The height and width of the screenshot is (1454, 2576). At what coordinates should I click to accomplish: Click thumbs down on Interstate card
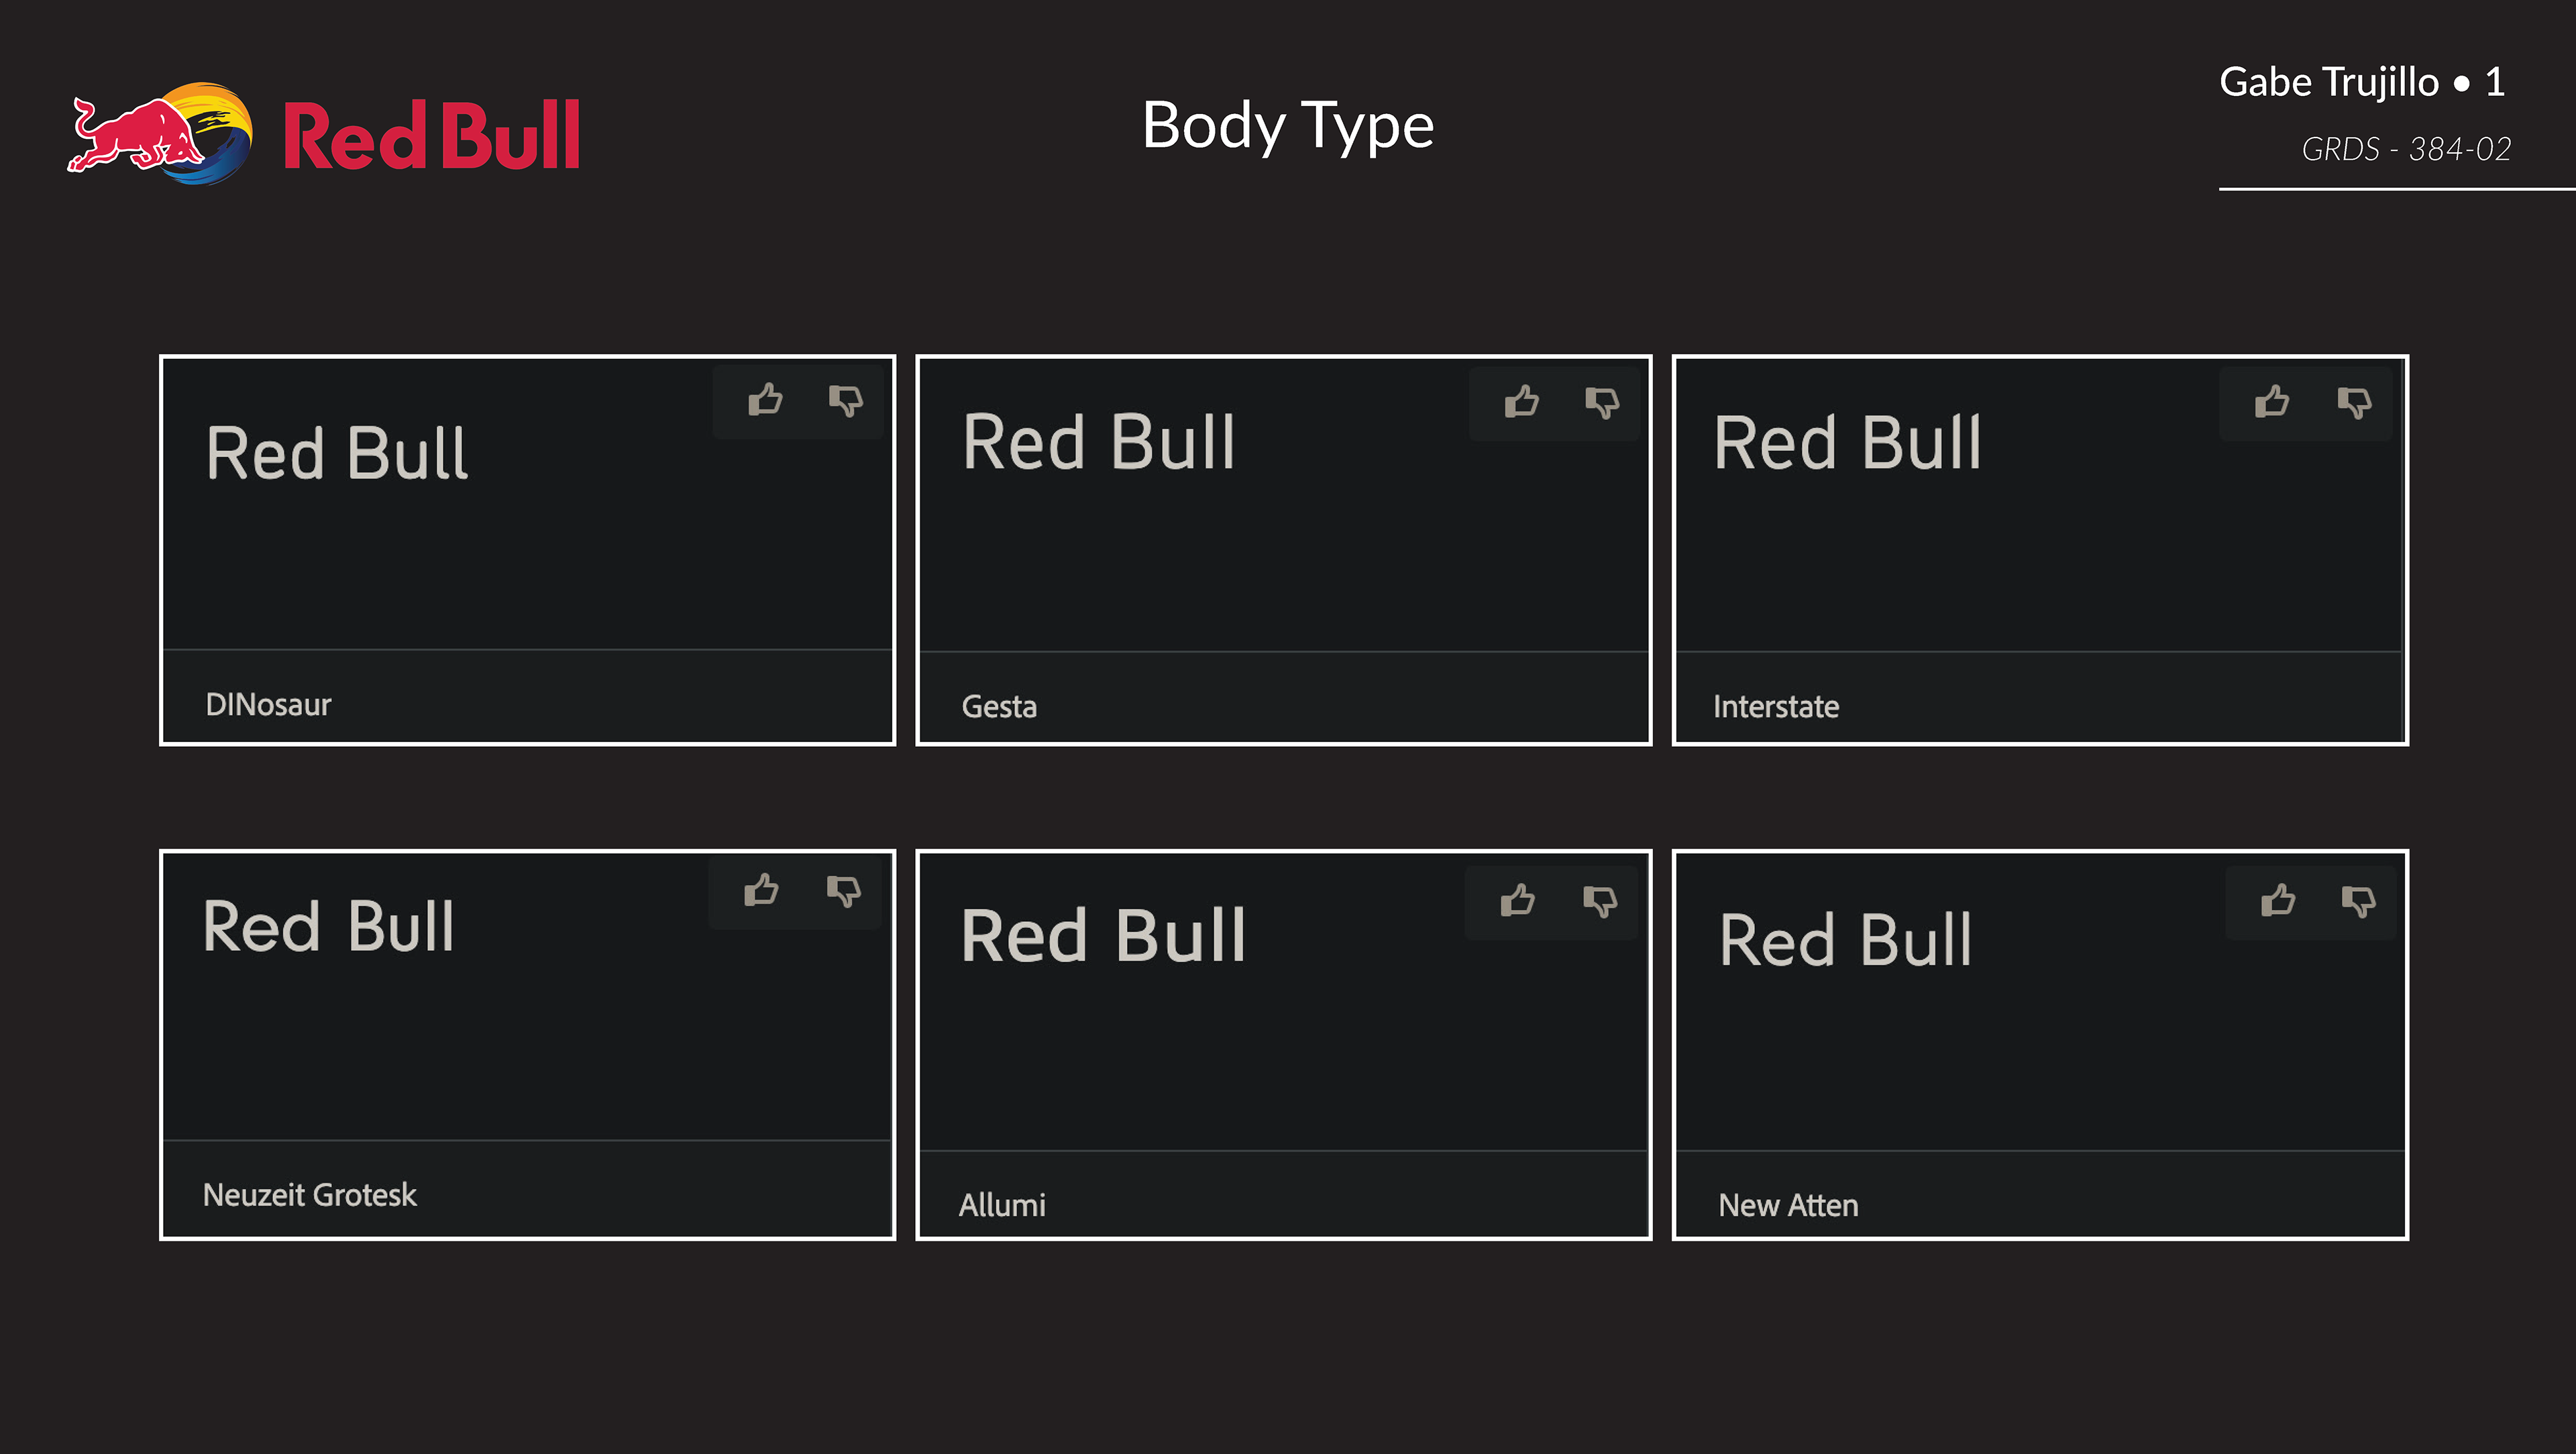point(2354,403)
